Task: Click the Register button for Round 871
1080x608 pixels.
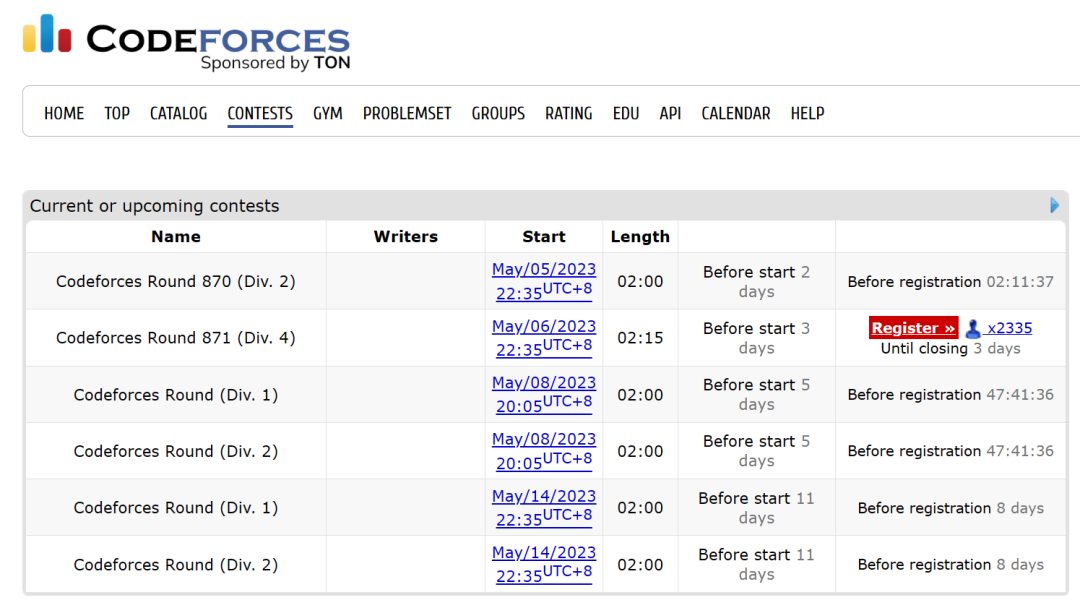Action: pyautogui.click(x=913, y=328)
